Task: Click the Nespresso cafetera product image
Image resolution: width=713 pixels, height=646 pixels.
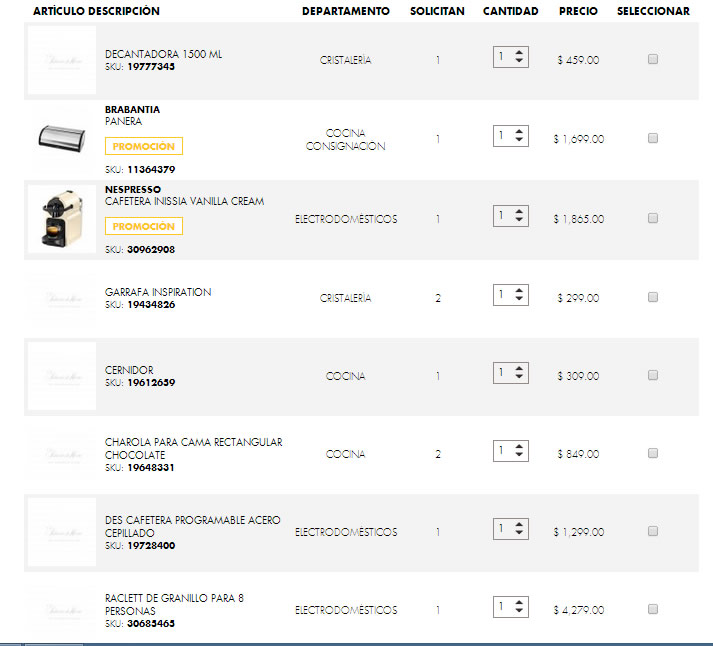Action: (61, 218)
